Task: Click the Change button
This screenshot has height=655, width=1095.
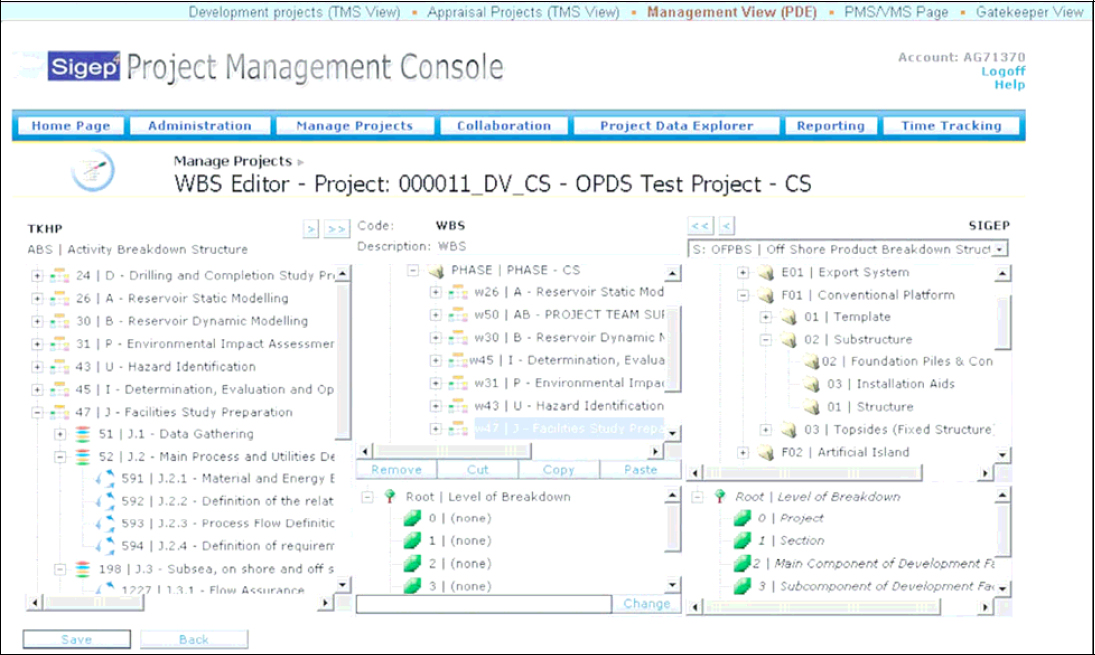Action: click(x=647, y=604)
